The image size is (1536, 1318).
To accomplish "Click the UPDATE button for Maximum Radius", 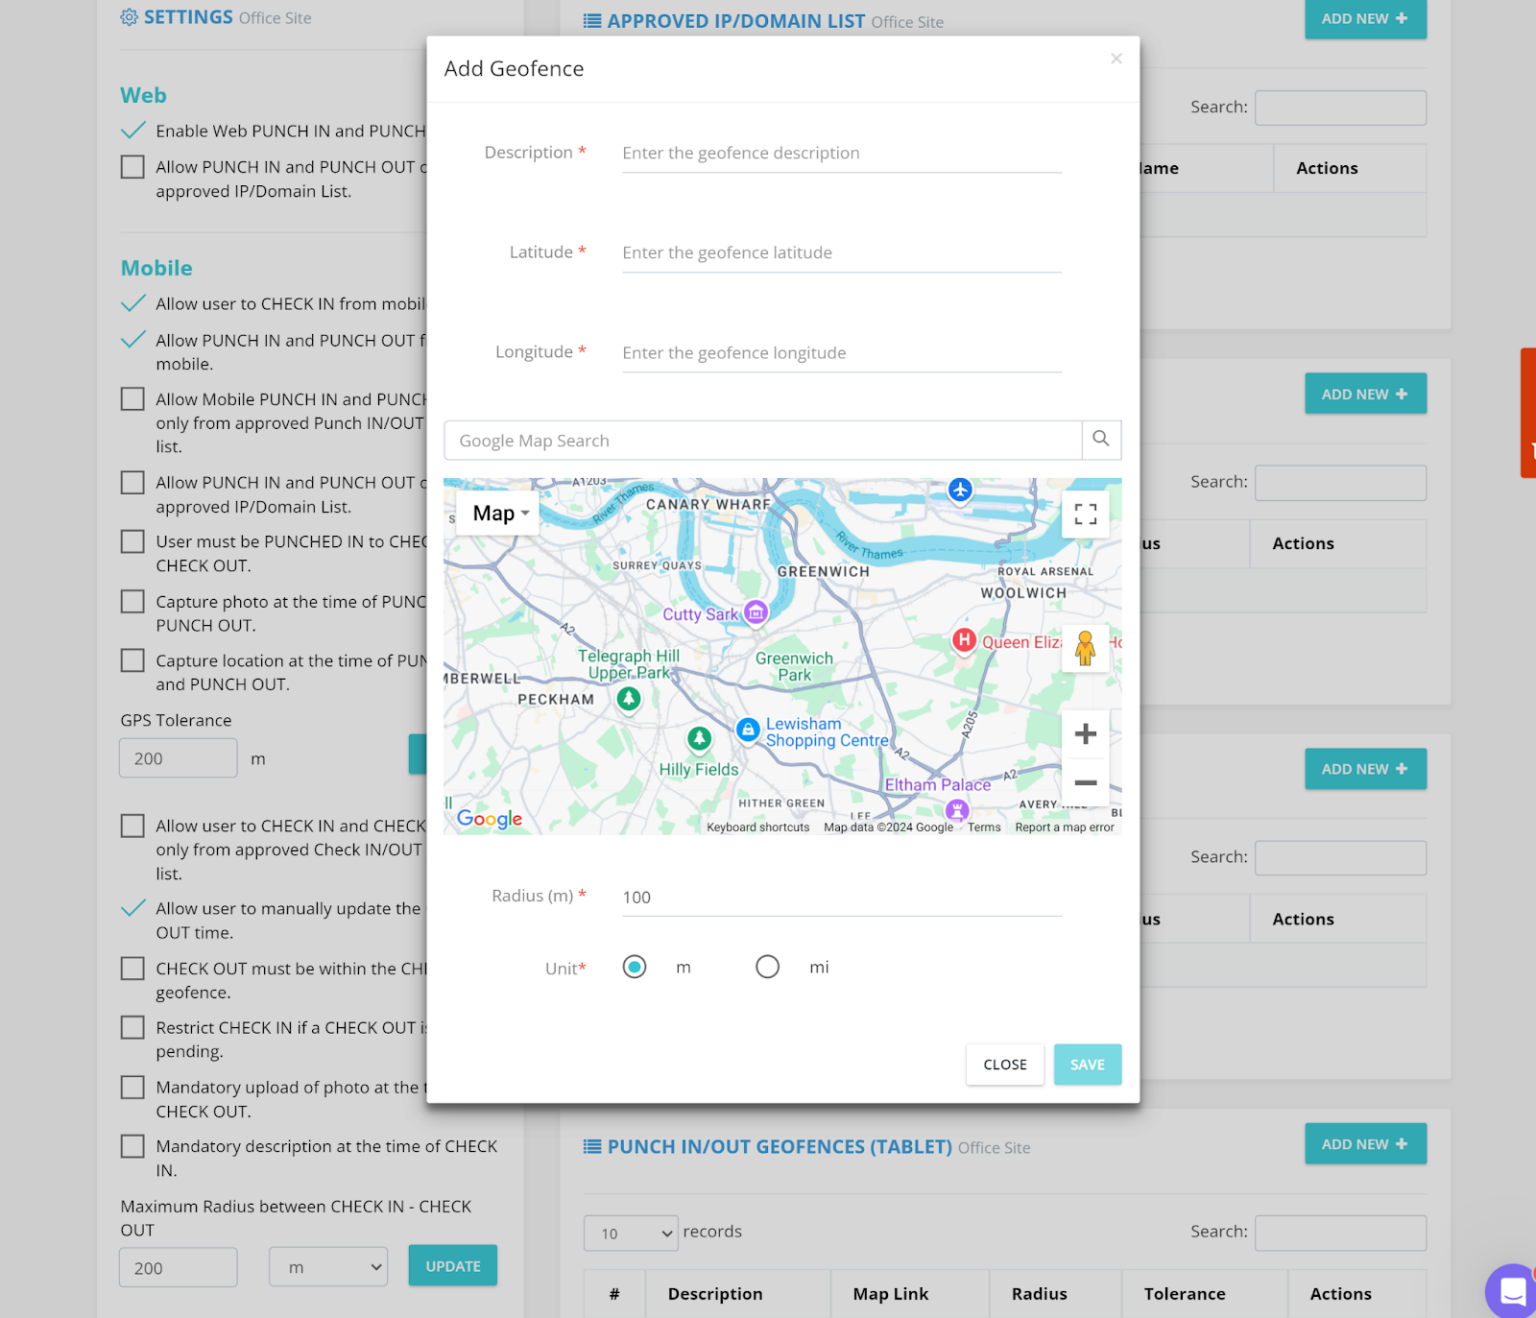I will [x=452, y=1265].
